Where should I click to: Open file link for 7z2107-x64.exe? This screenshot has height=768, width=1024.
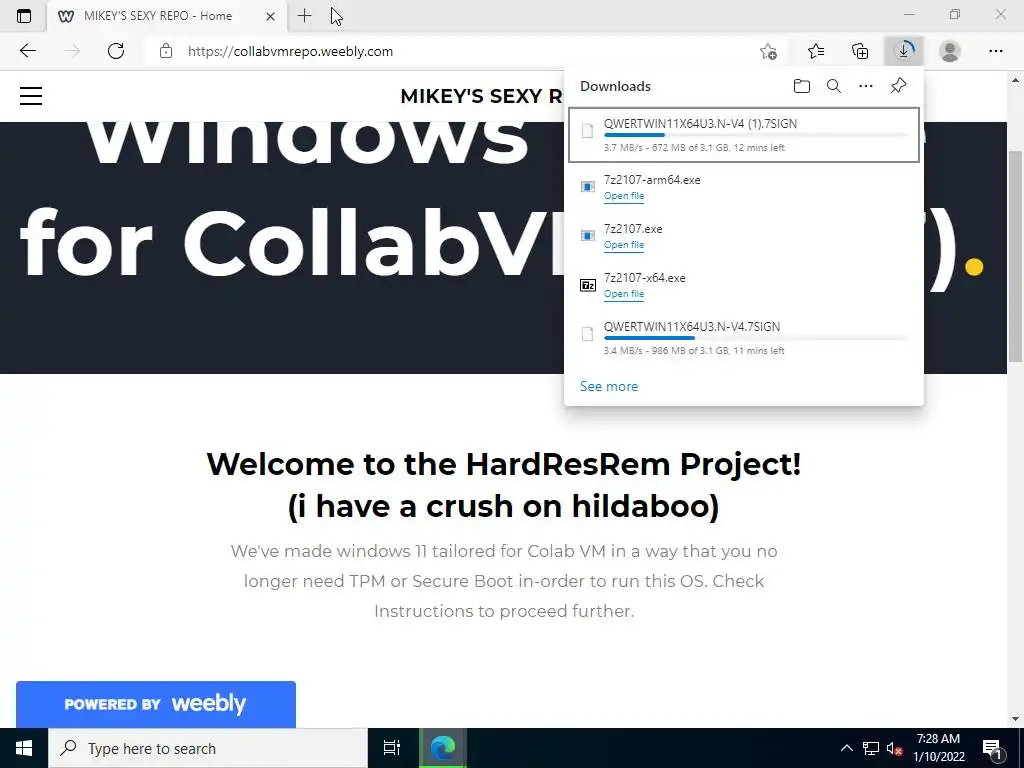click(x=624, y=294)
